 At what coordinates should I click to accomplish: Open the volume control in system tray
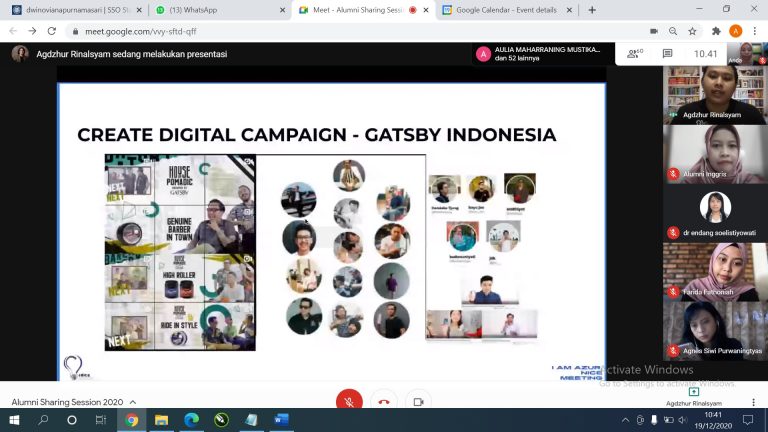coord(683,420)
